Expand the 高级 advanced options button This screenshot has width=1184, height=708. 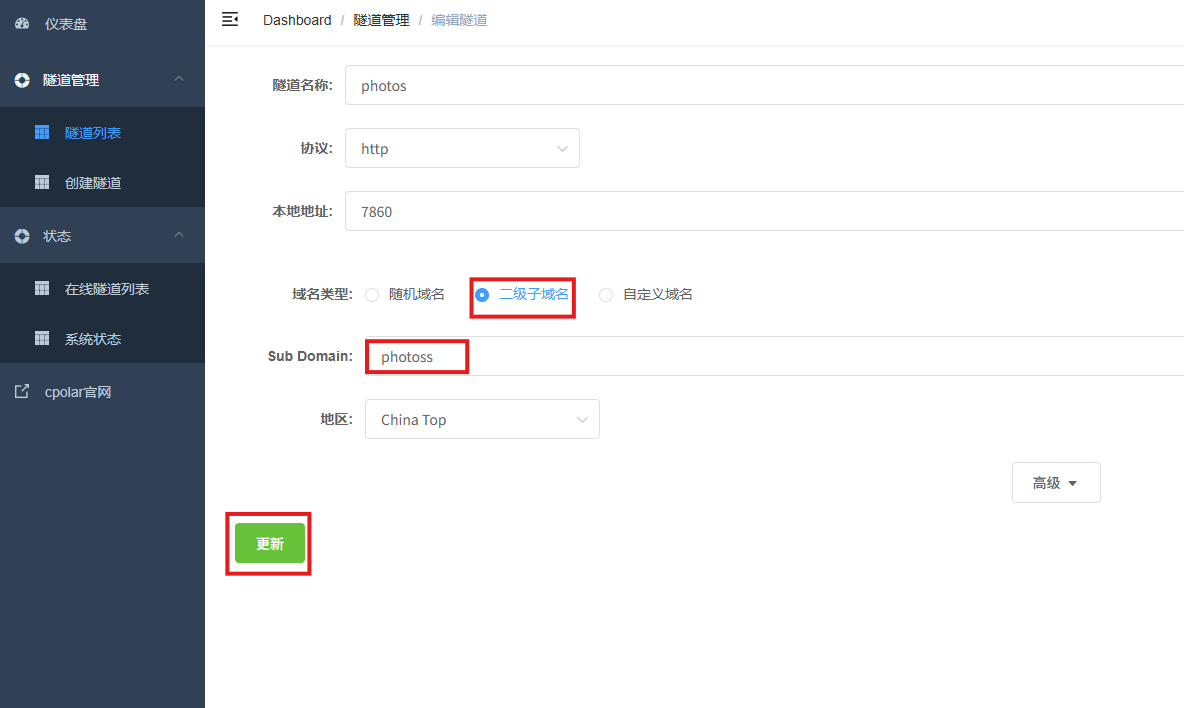point(1056,483)
